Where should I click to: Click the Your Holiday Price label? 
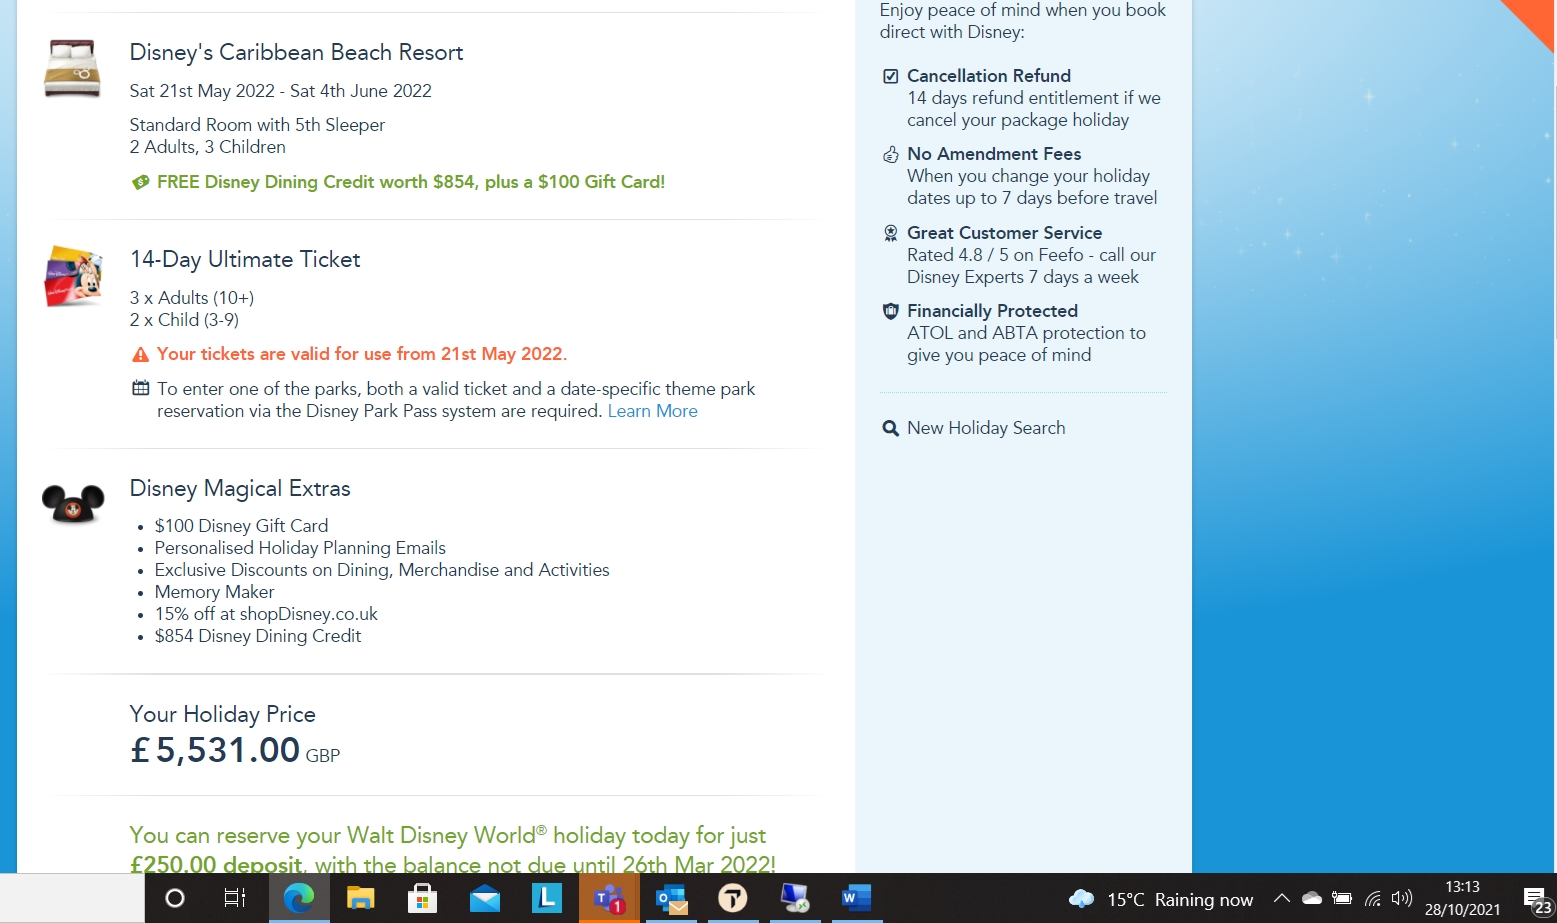222,714
